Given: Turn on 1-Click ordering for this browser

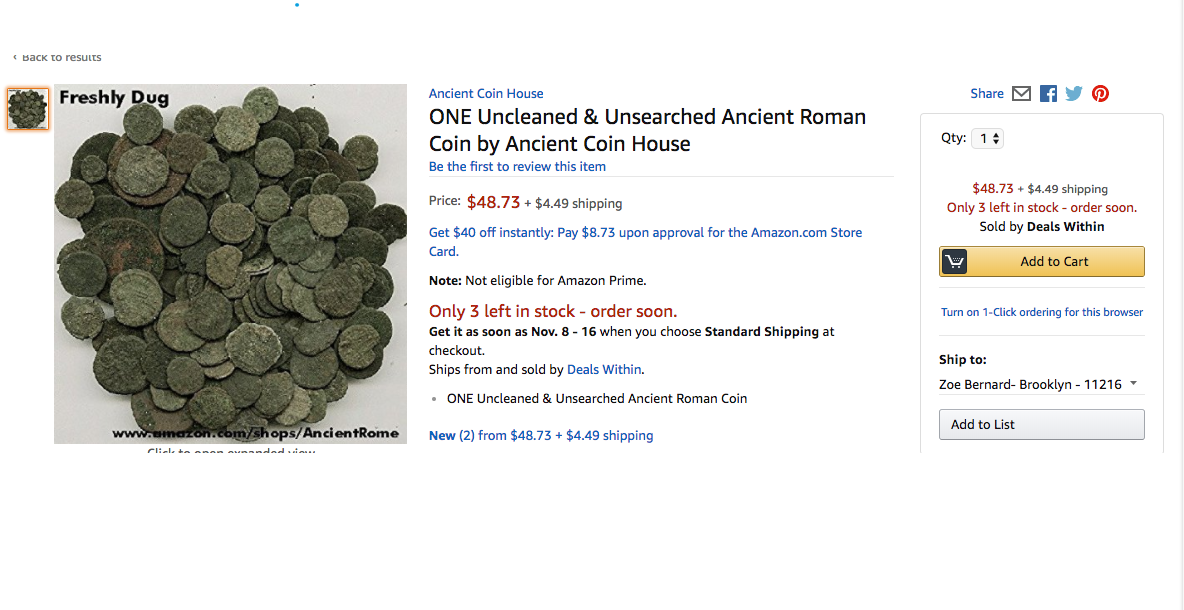Looking at the screenshot, I should click(1041, 312).
